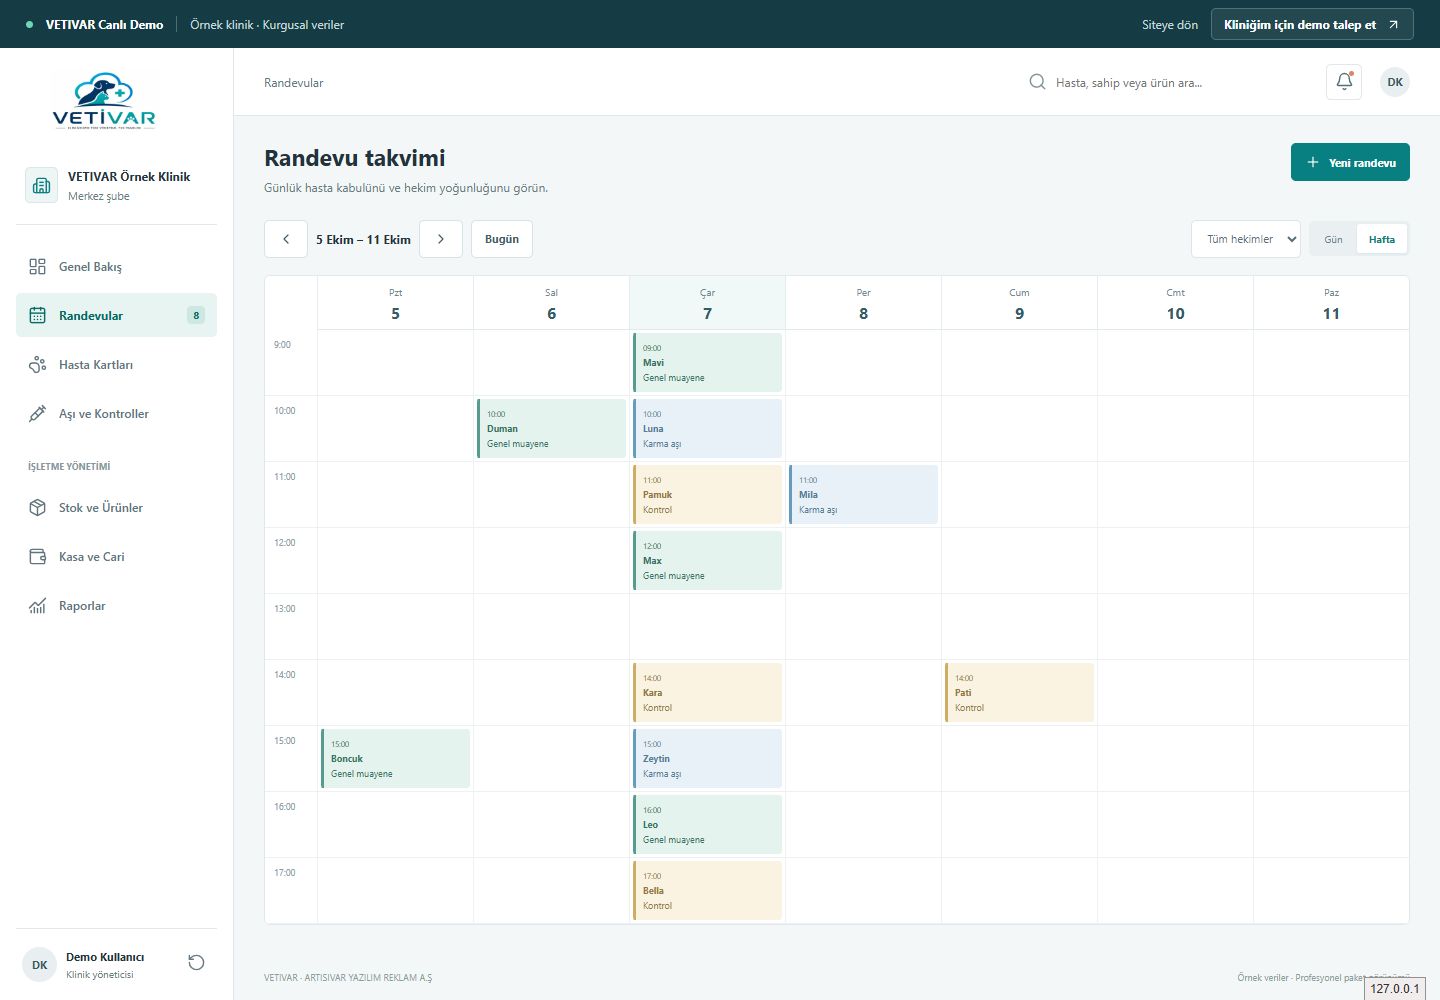1440x1000 pixels.
Task: Open the notifications bell icon
Action: point(1344,82)
